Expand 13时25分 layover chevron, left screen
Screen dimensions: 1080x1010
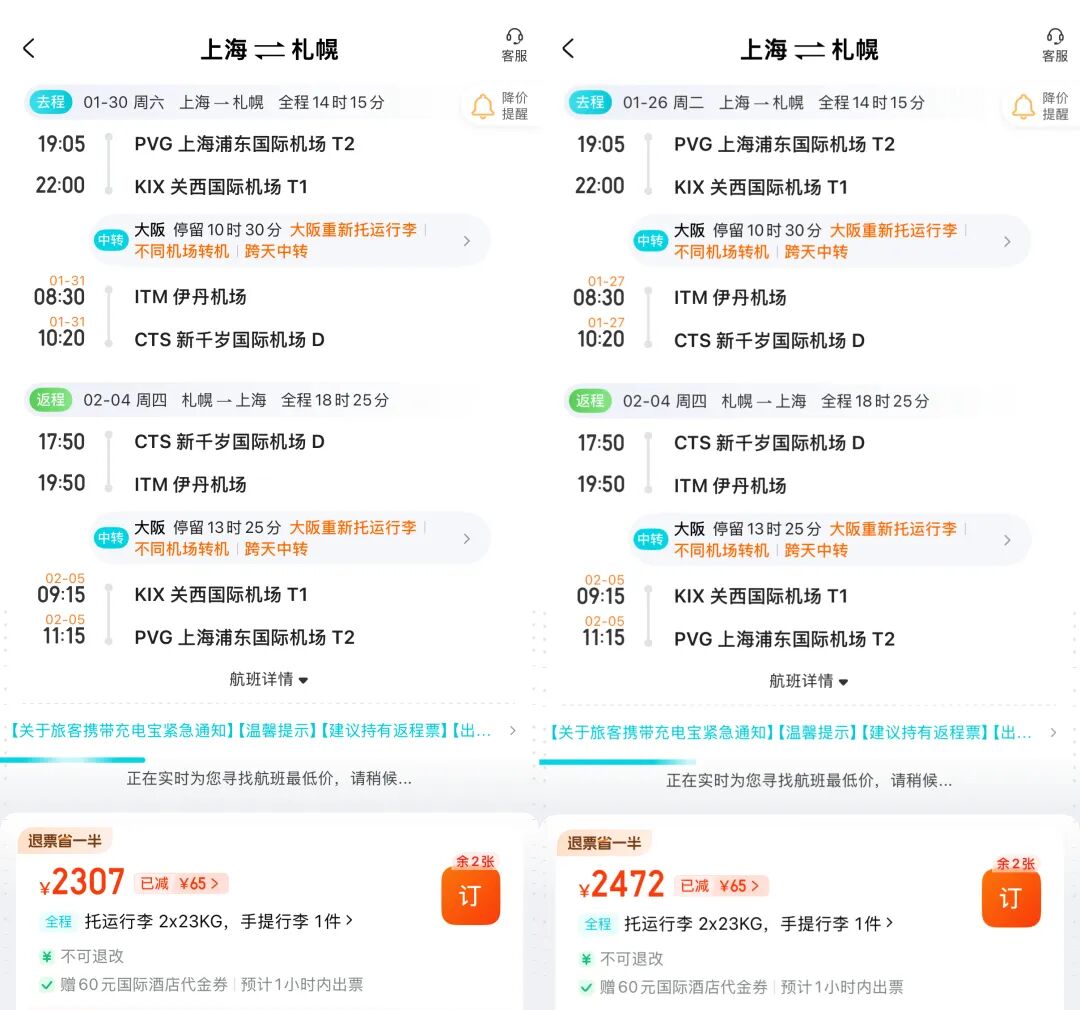click(466, 538)
